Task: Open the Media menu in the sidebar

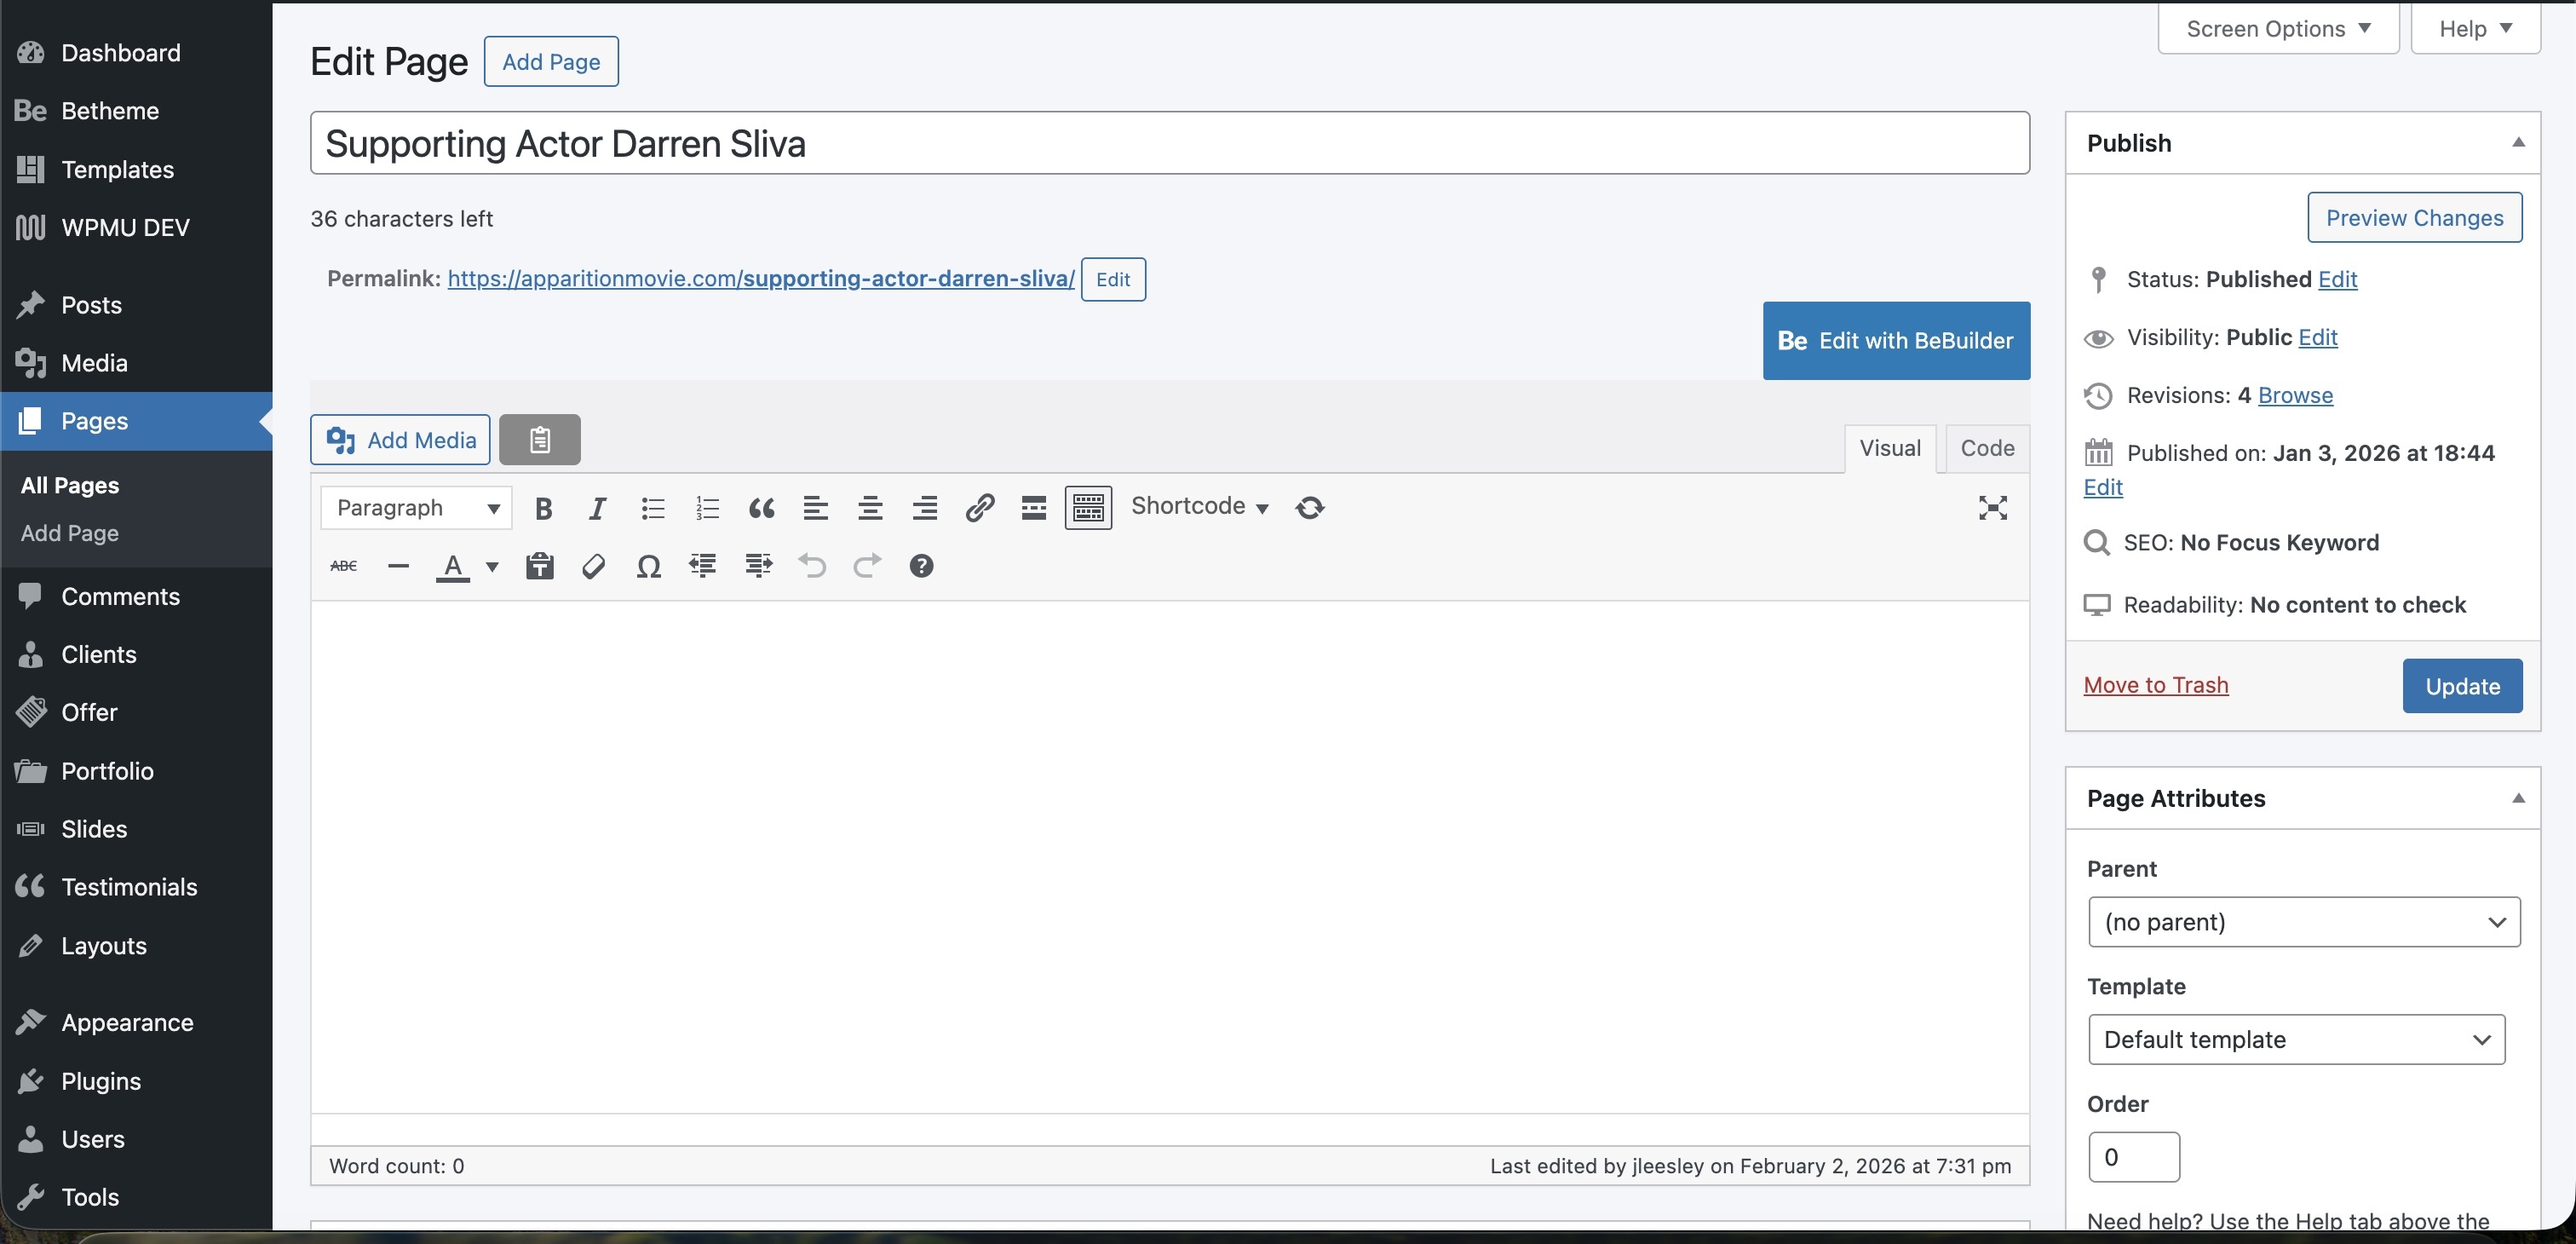Action: point(94,363)
